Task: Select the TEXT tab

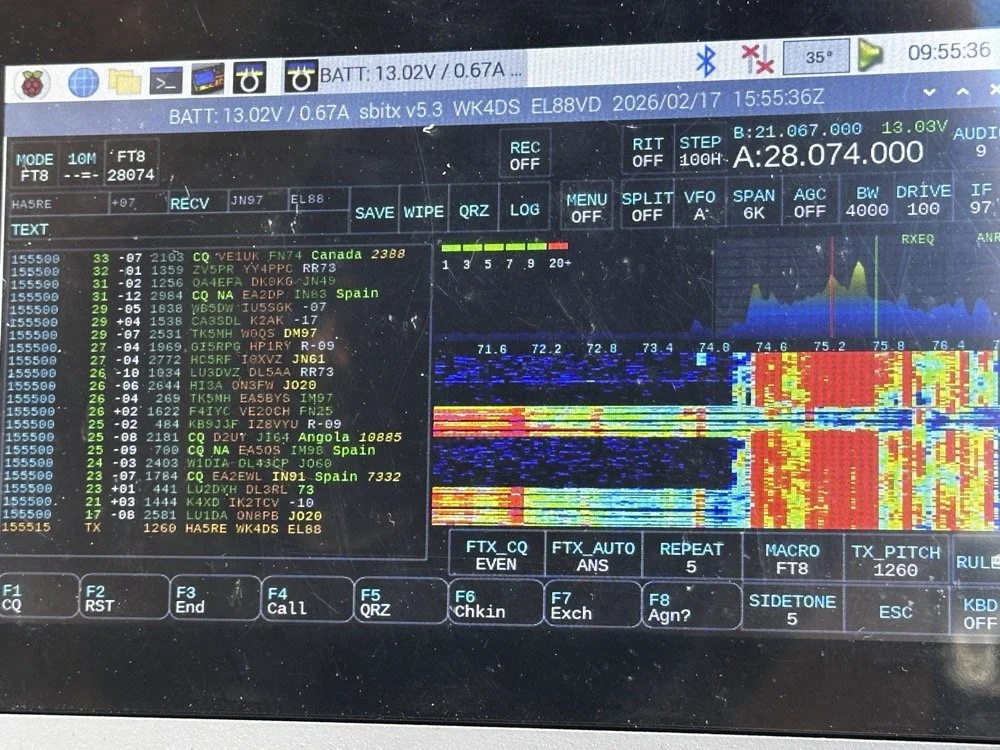Action: click(30, 228)
